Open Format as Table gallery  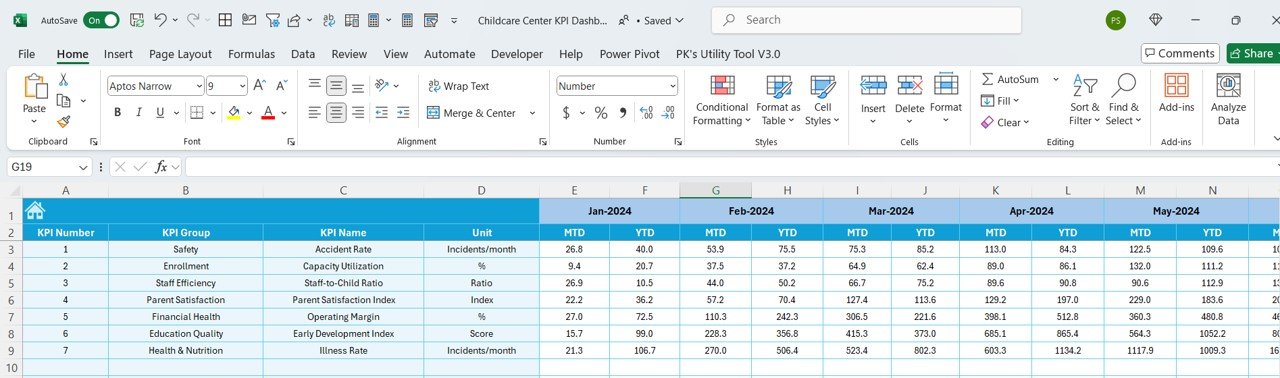coord(778,100)
